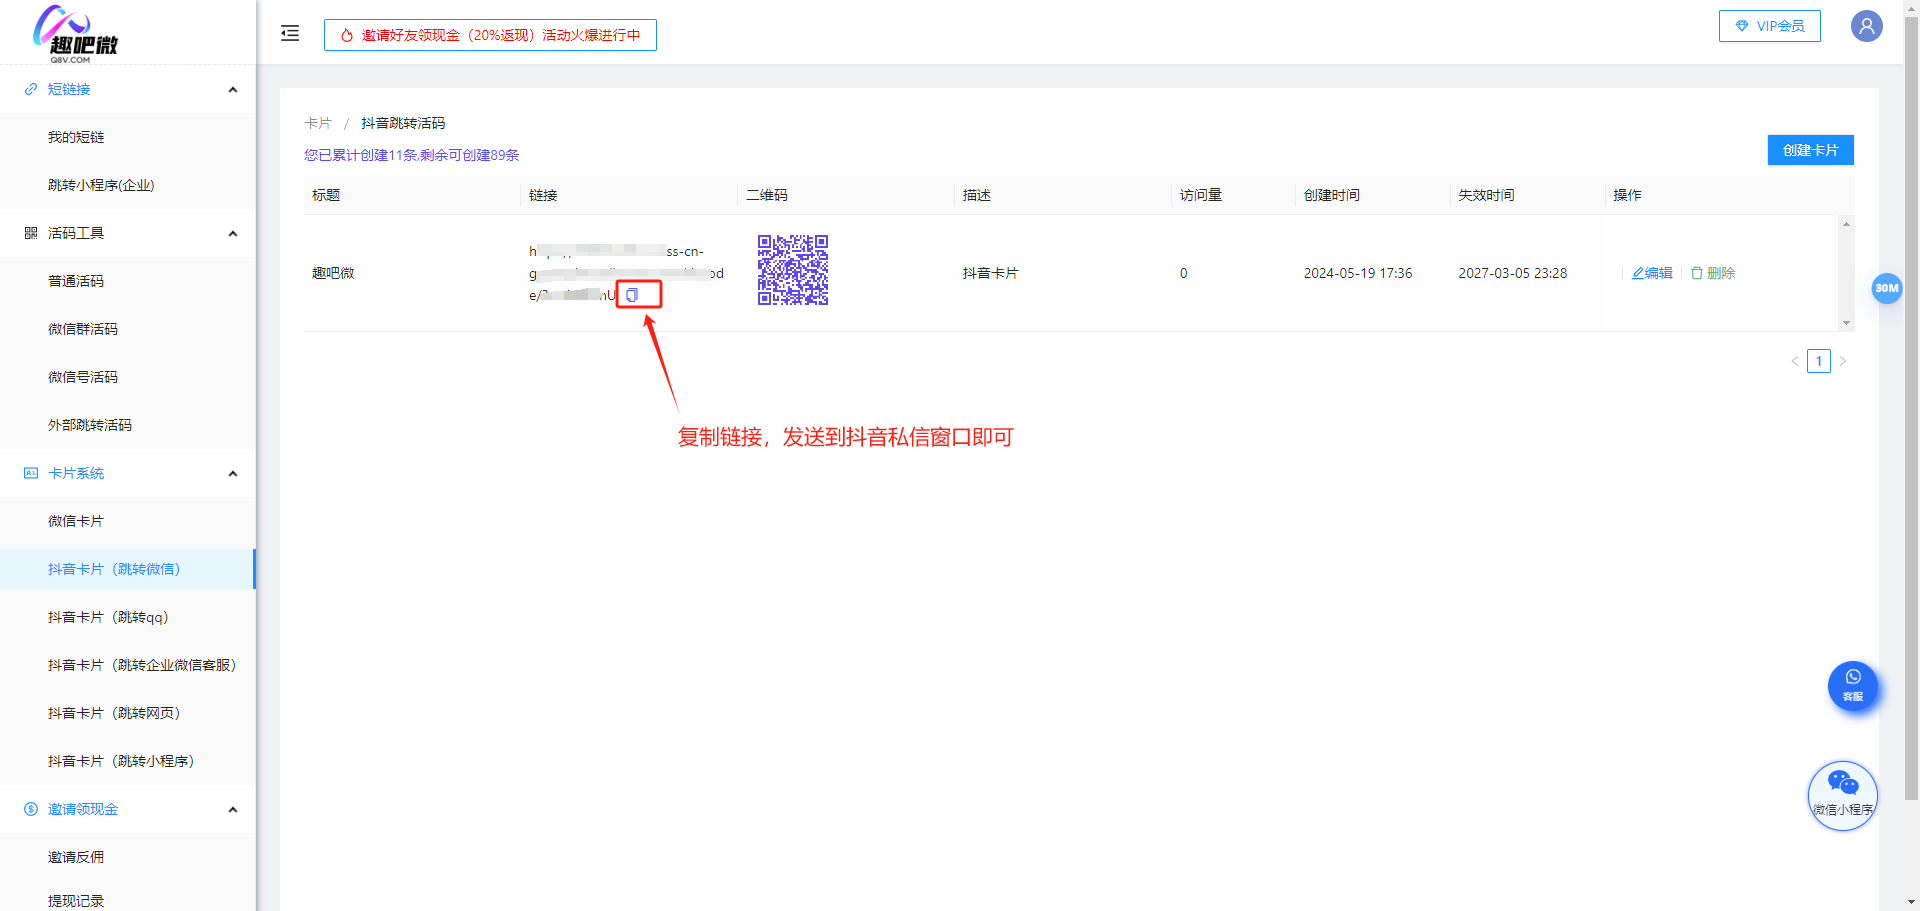Go to pagination page 1
This screenshot has width=1920, height=911.
(x=1819, y=361)
